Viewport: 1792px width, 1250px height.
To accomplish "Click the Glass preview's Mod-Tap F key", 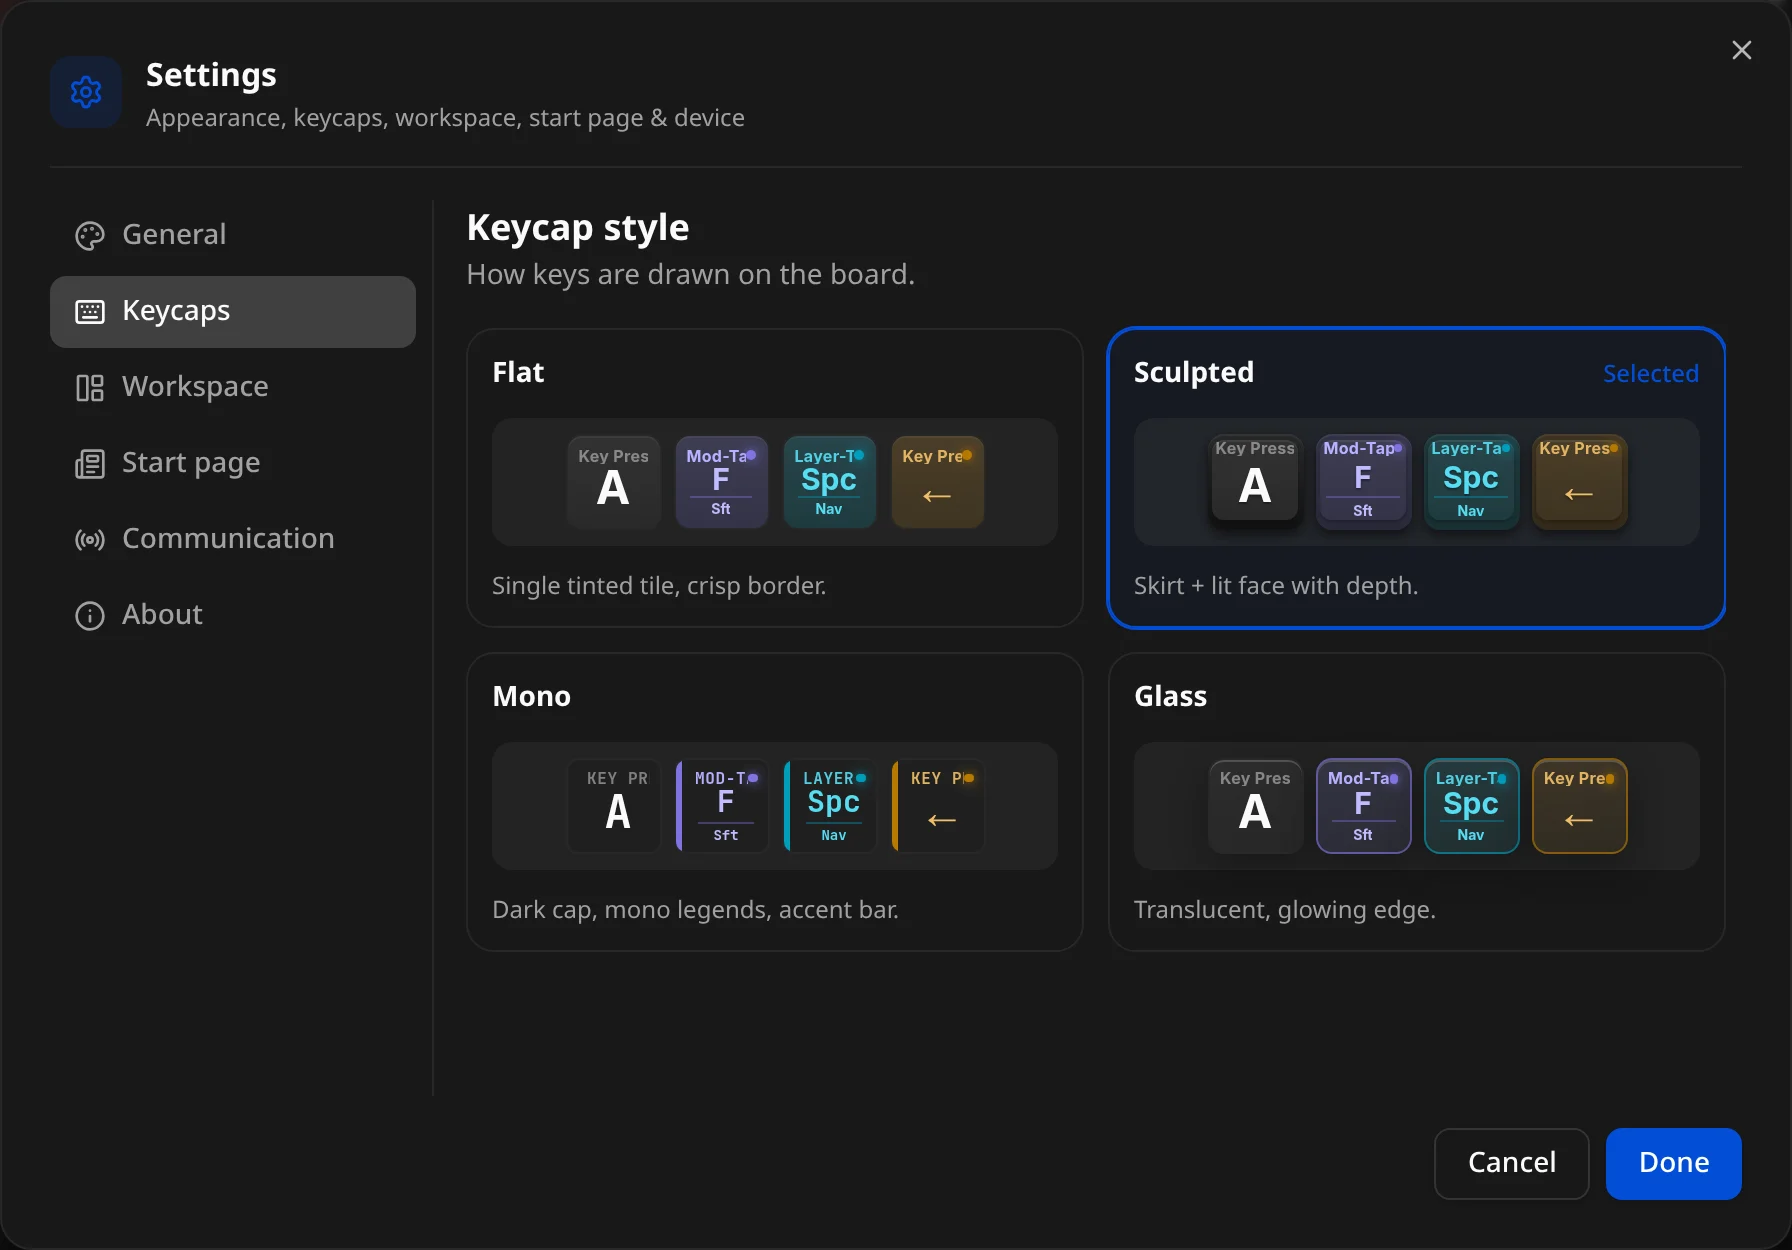I will pos(1363,806).
